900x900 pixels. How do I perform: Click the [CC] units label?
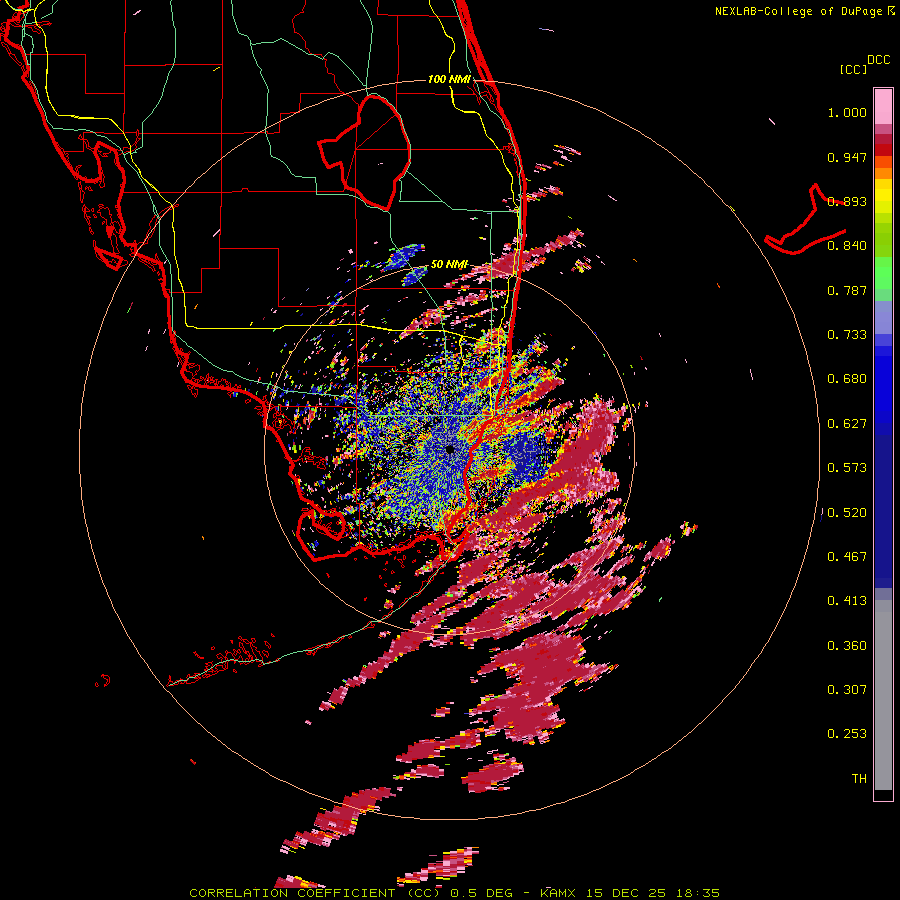[853, 69]
